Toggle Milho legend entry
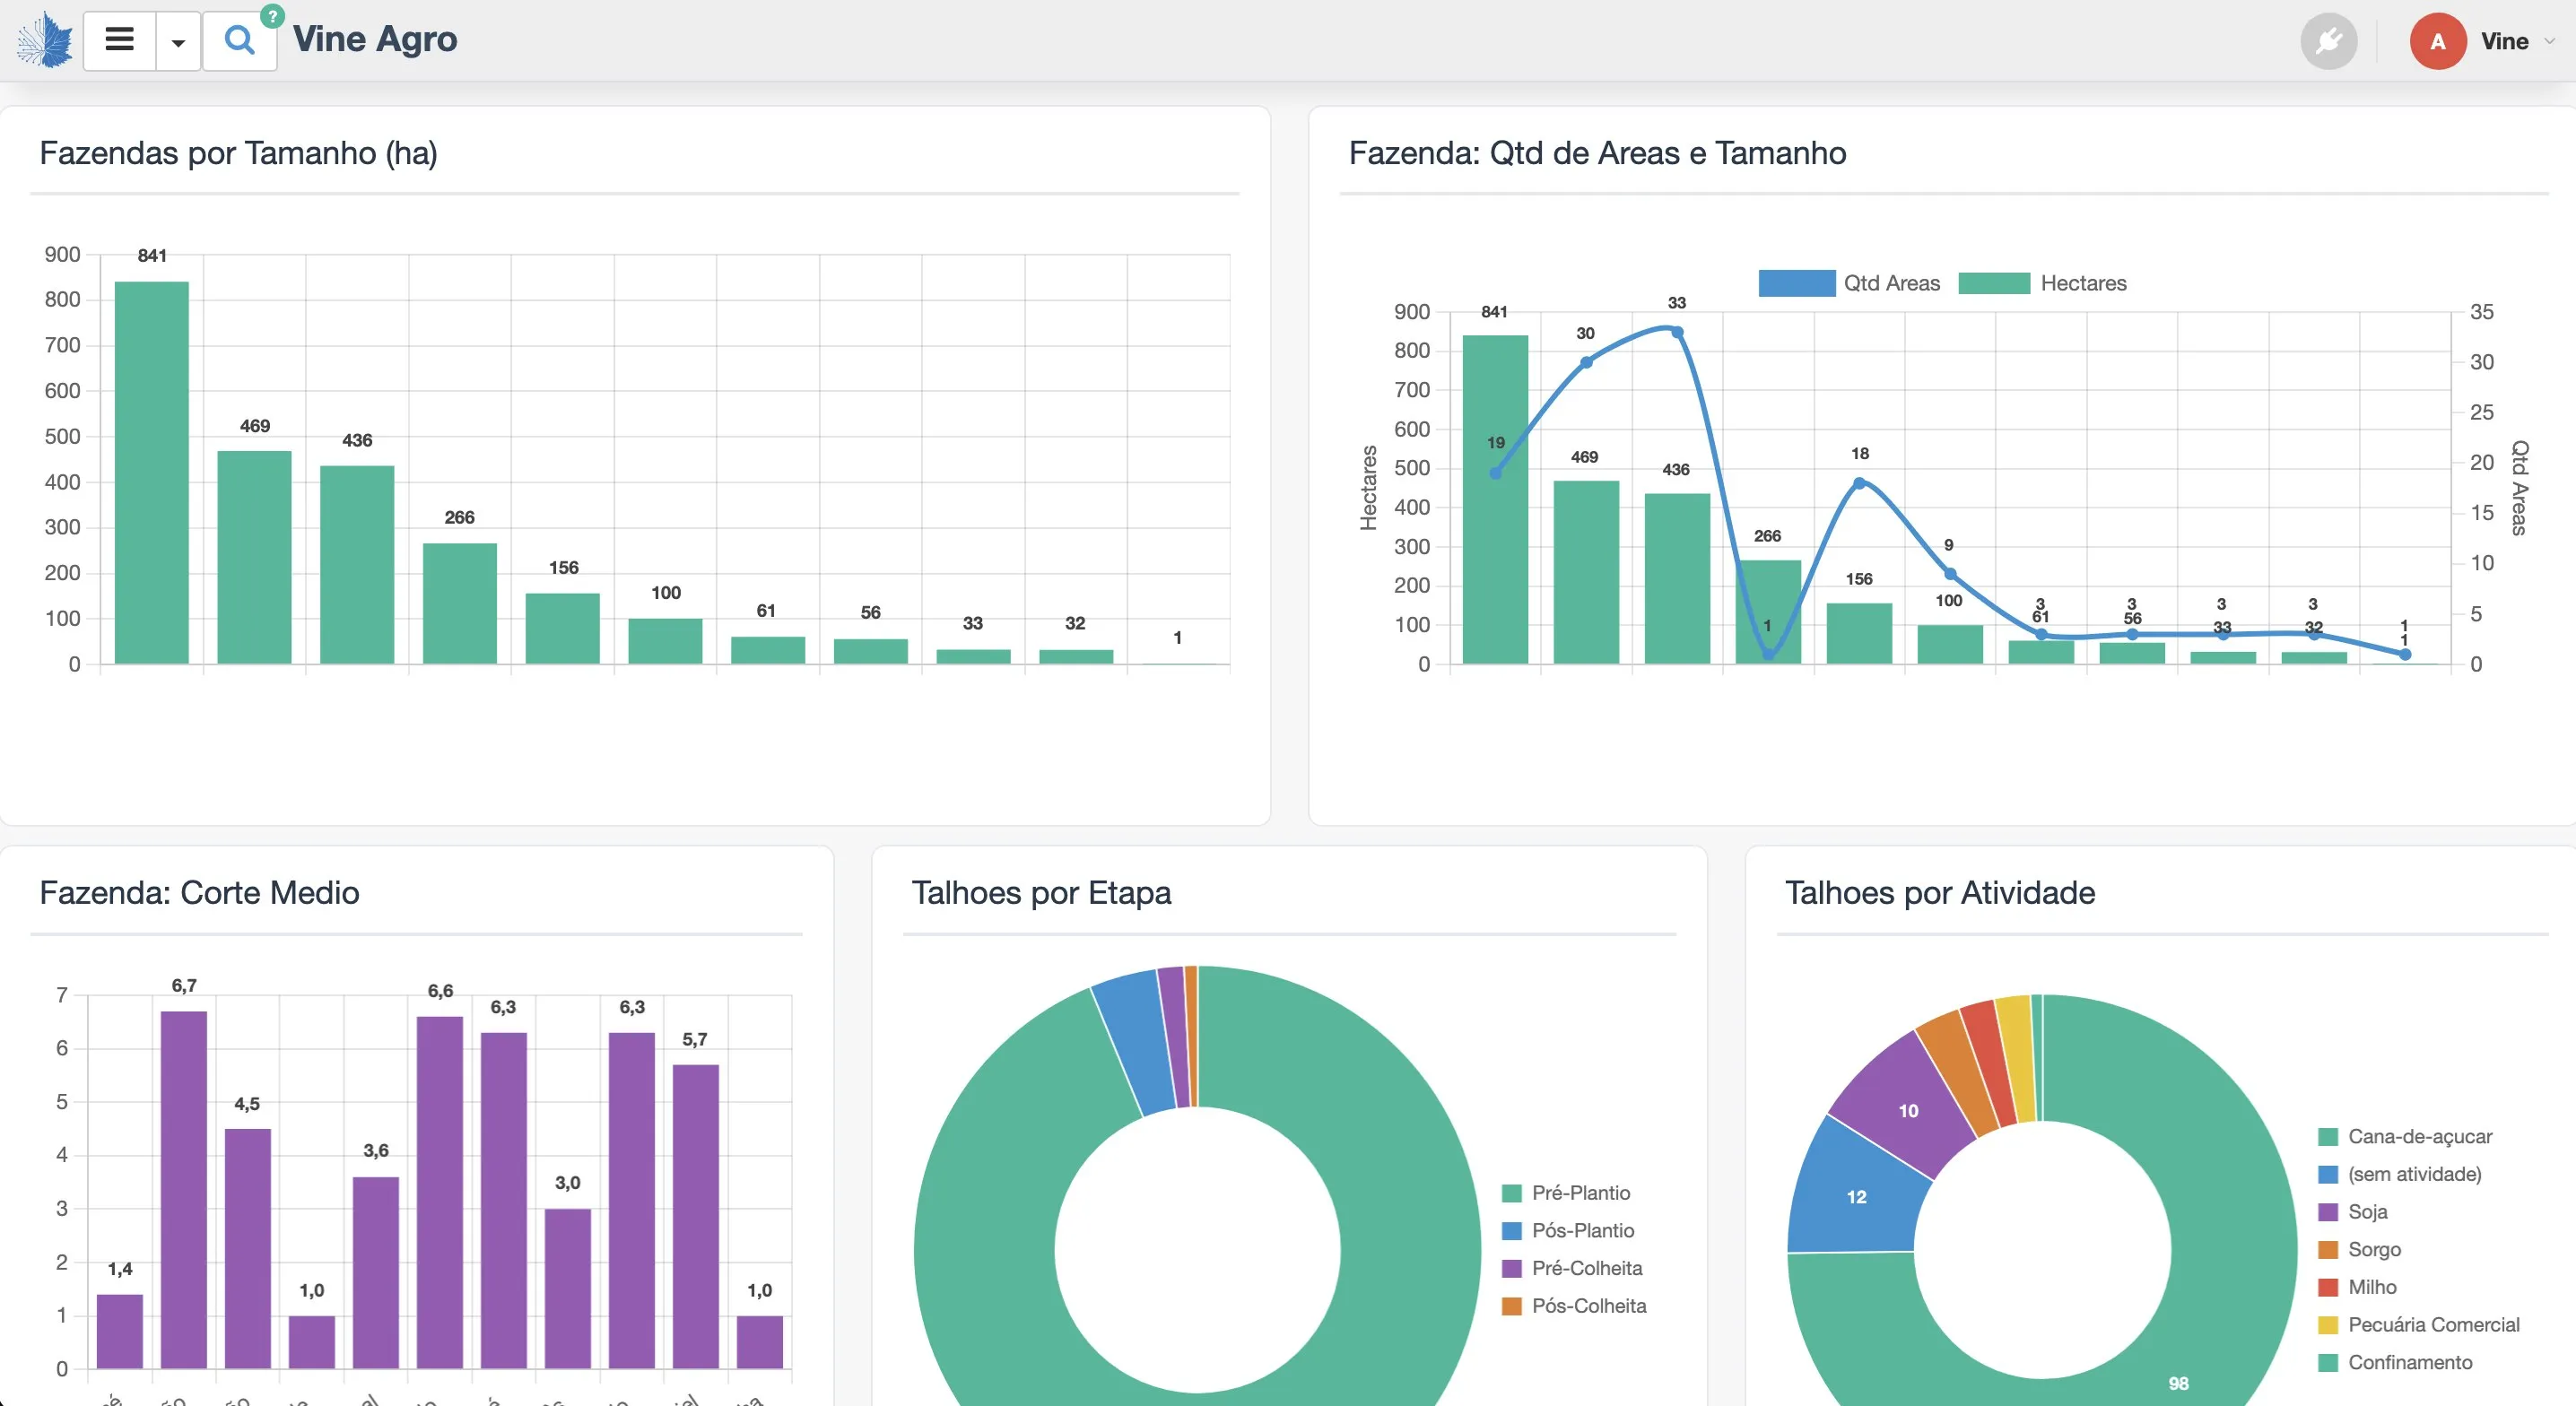 pos(2359,1287)
